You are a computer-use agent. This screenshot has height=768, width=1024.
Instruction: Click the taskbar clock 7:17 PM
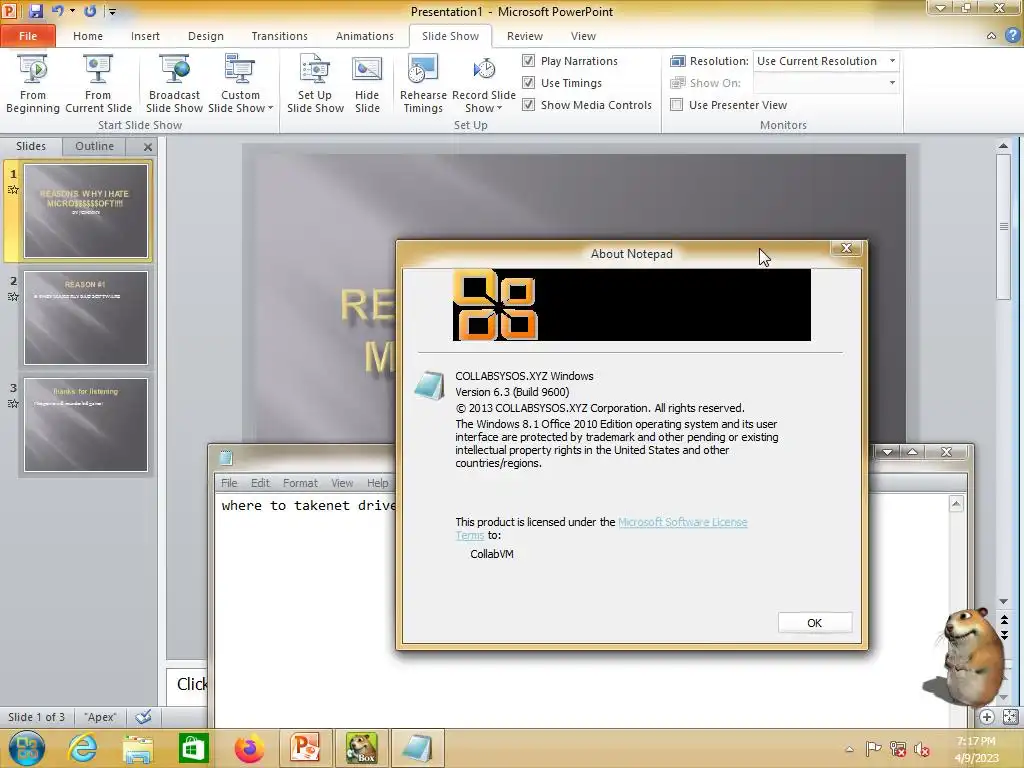(x=976, y=741)
